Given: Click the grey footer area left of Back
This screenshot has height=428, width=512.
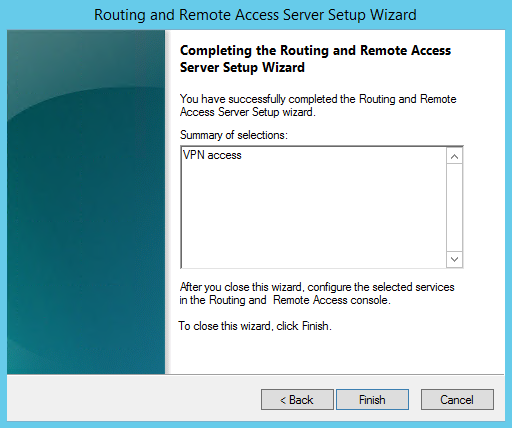Looking at the screenshot, I should click(133, 398).
